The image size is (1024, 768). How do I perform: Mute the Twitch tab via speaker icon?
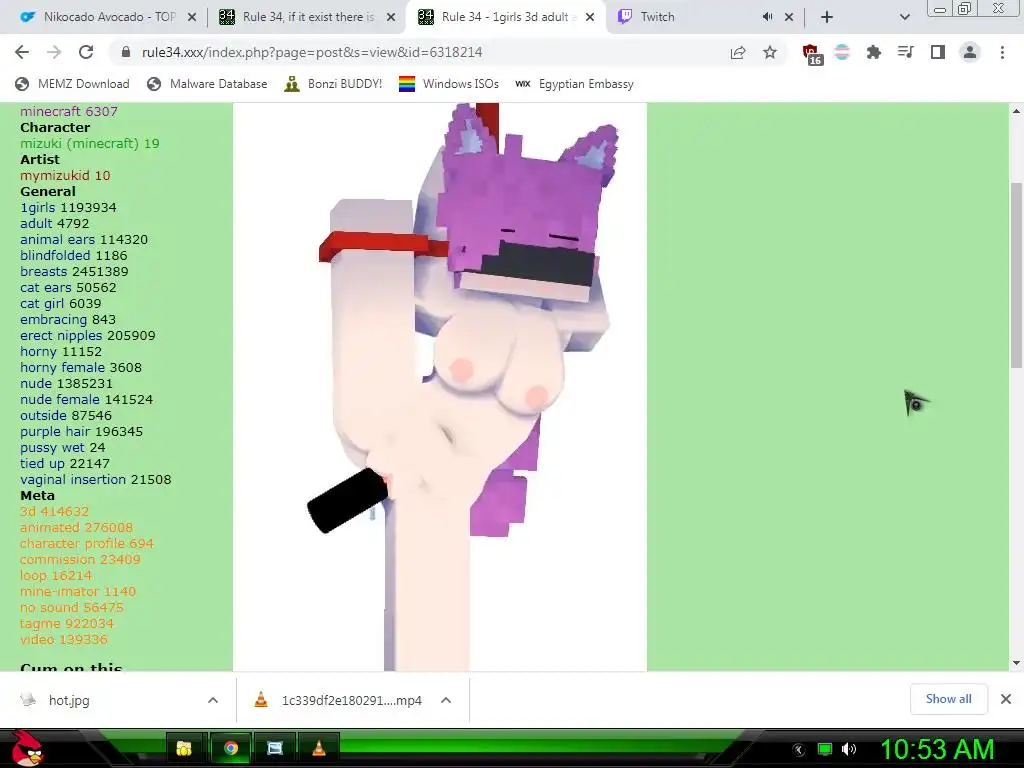tap(767, 17)
